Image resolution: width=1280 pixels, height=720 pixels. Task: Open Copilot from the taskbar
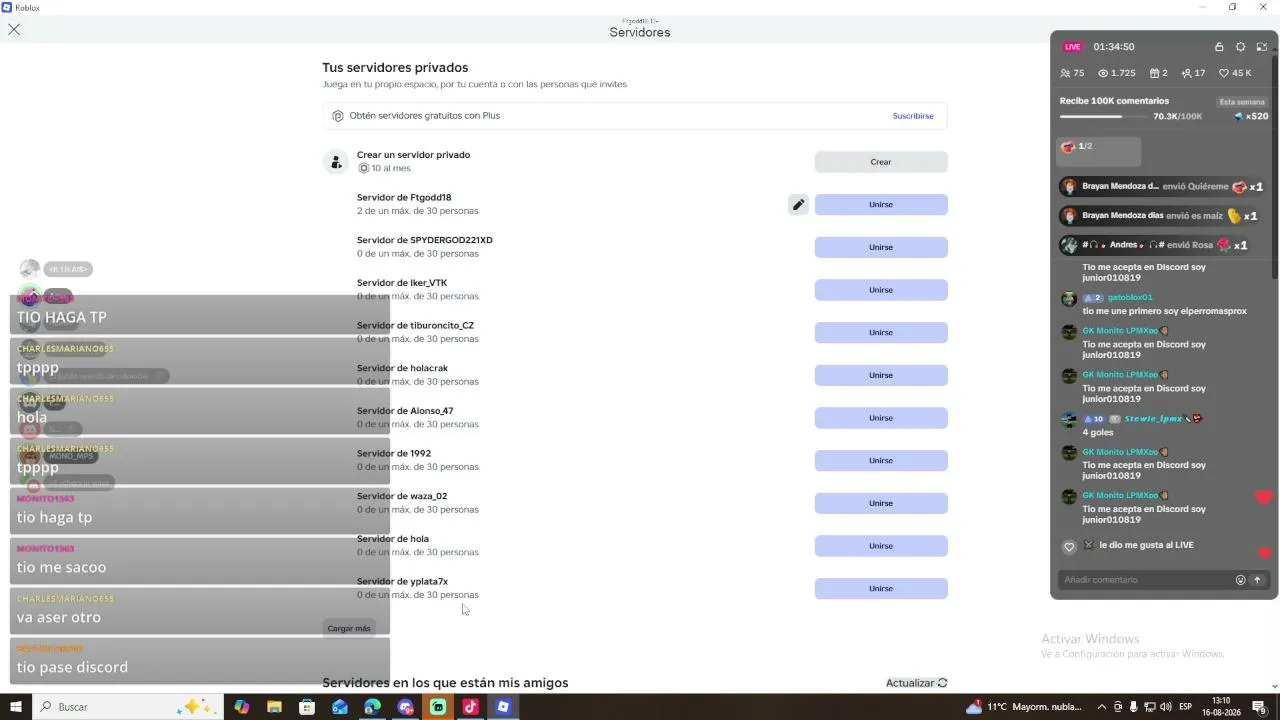(242, 707)
